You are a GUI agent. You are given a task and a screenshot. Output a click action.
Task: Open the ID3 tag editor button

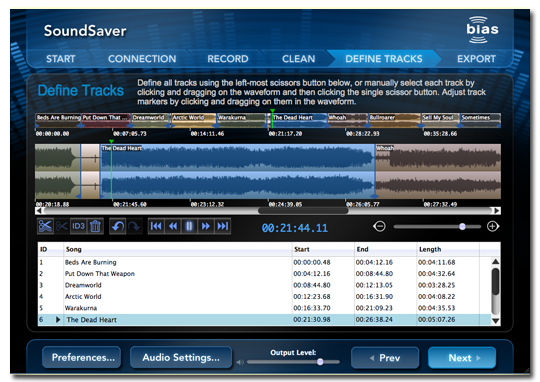coord(78,226)
